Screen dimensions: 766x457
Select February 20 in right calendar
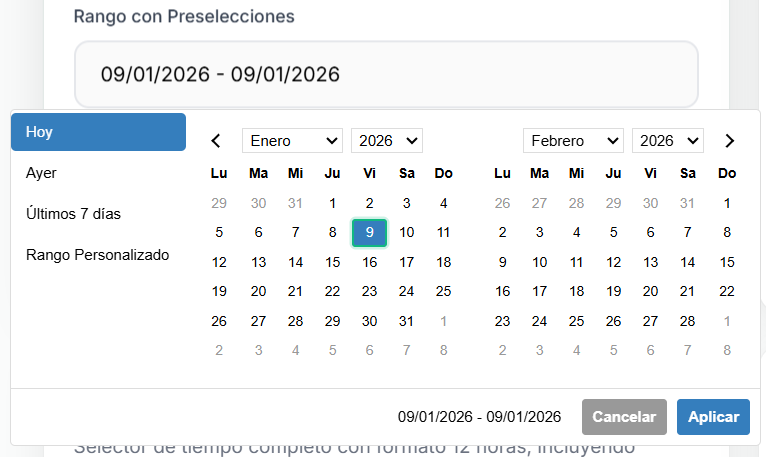[x=651, y=291]
